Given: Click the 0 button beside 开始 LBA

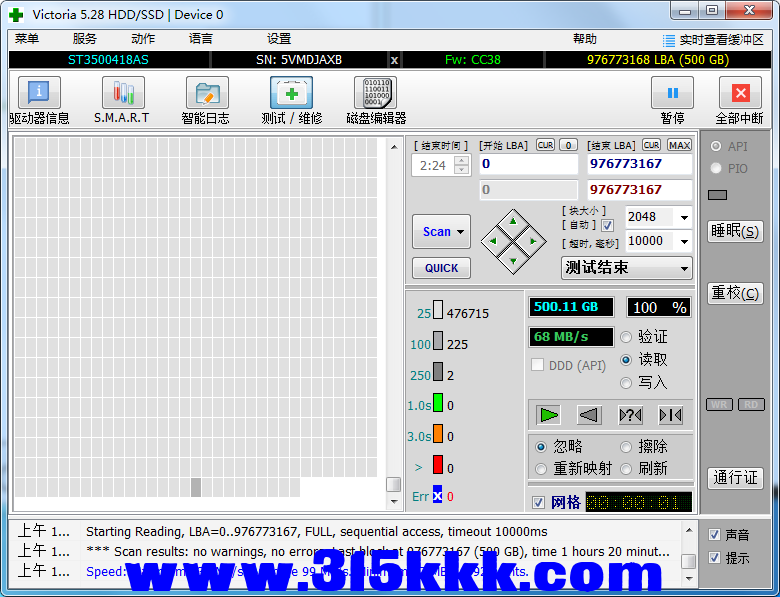Looking at the screenshot, I should pyautogui.click(x=569, y=145).
